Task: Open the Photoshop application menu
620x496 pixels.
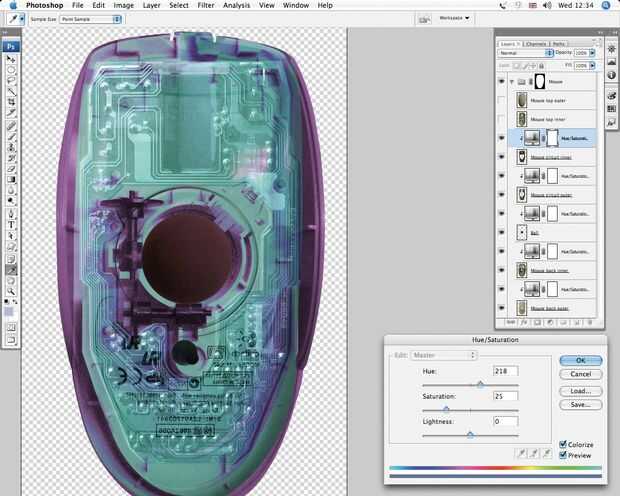Action: (44, 6)
